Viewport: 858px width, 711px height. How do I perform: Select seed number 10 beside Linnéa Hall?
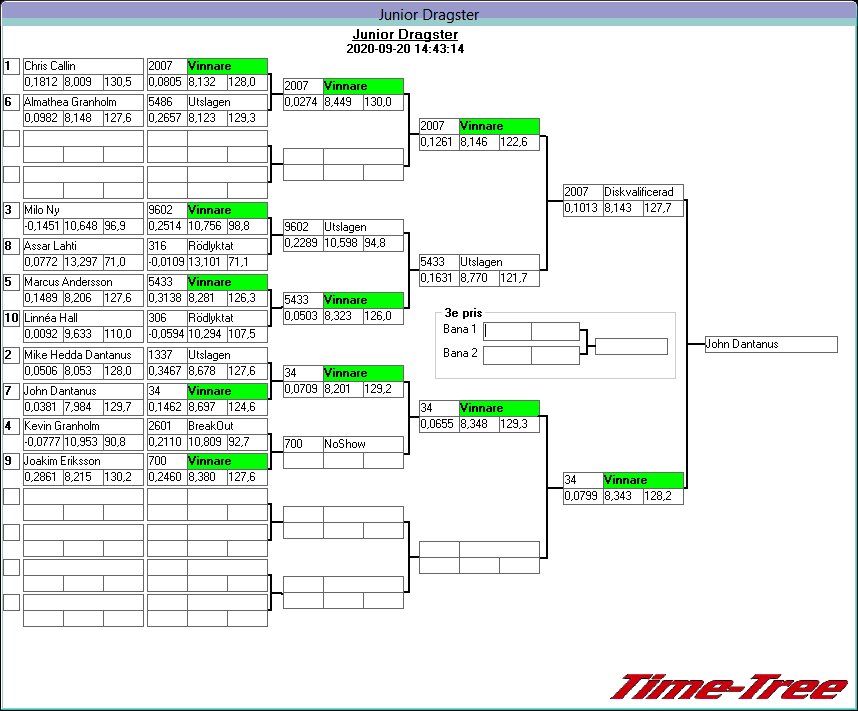(x=11, y=318)
